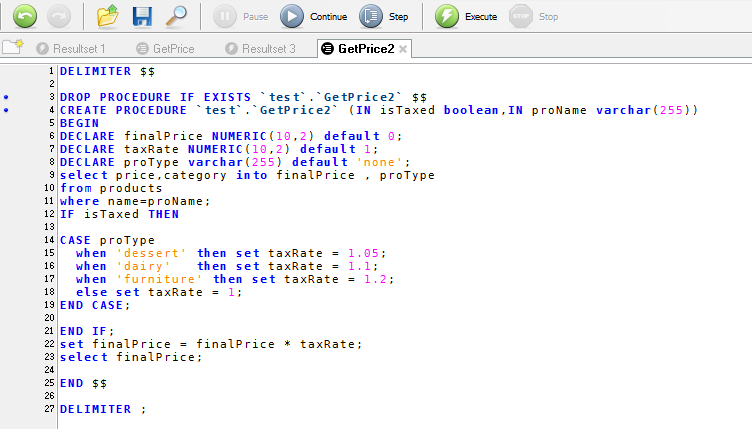Switch to the GetPrice tab

pos(165,48)
